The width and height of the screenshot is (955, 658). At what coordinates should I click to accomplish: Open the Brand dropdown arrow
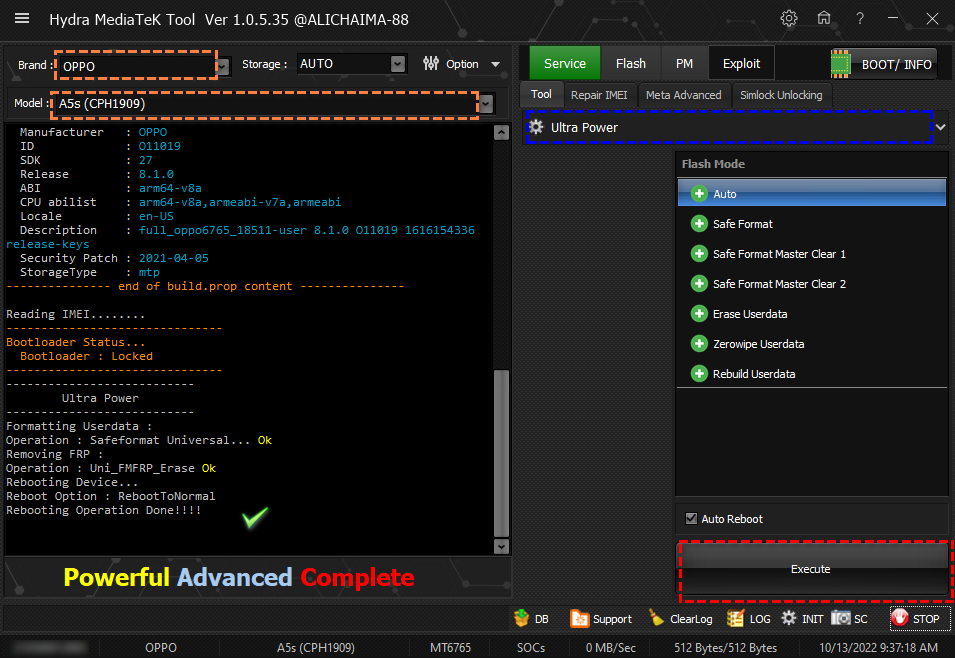(x=224, y=66)
